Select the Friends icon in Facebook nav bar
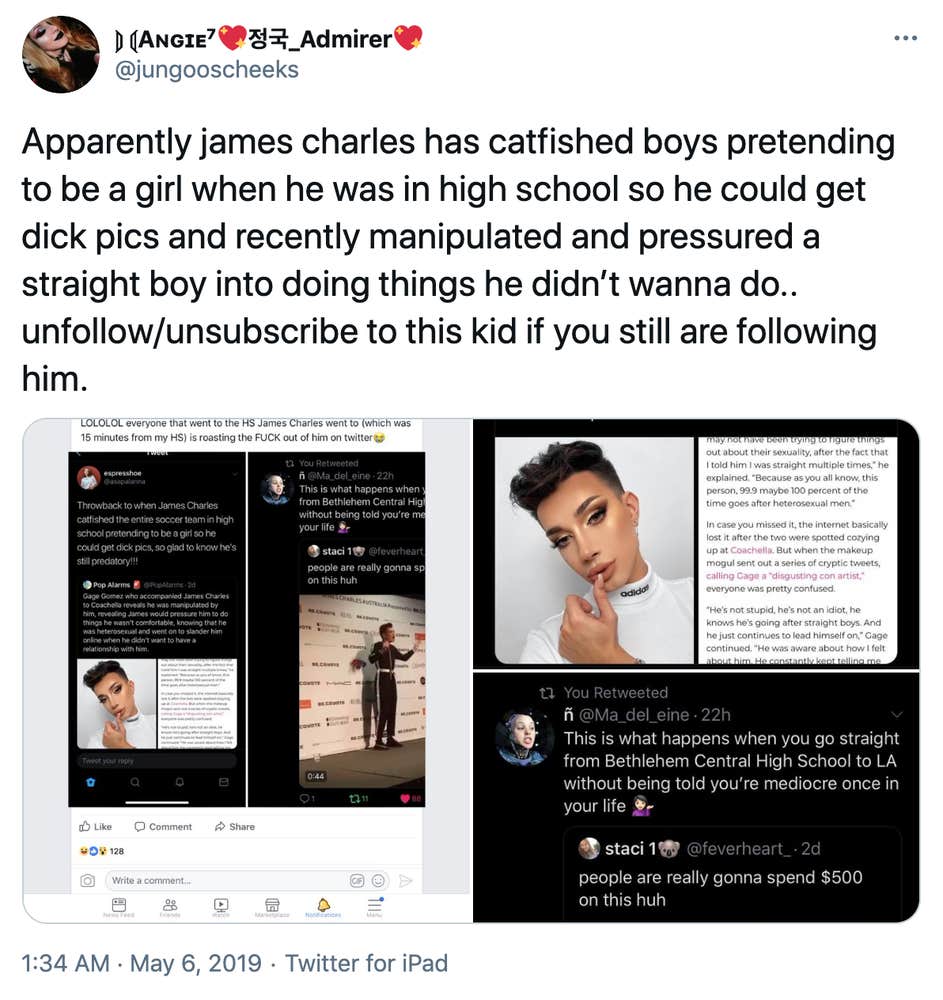The image size is (943, 1000). pos(169,905)
